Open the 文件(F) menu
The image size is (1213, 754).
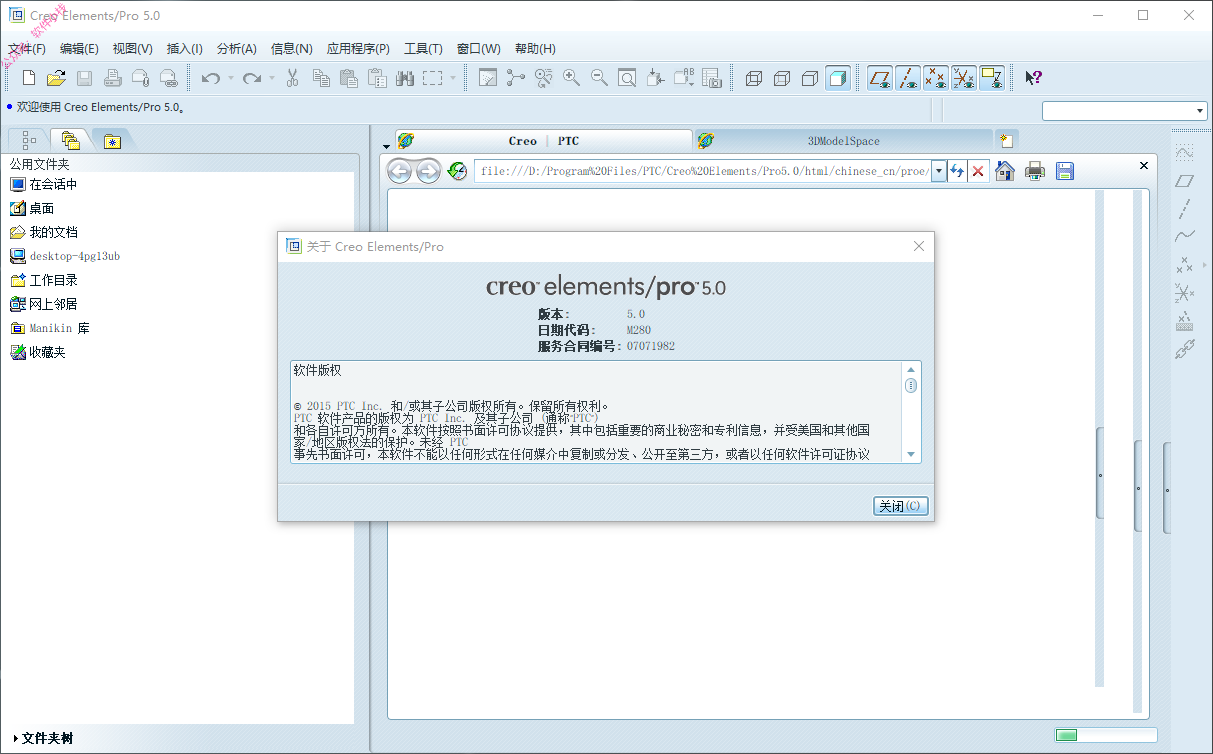27,49
